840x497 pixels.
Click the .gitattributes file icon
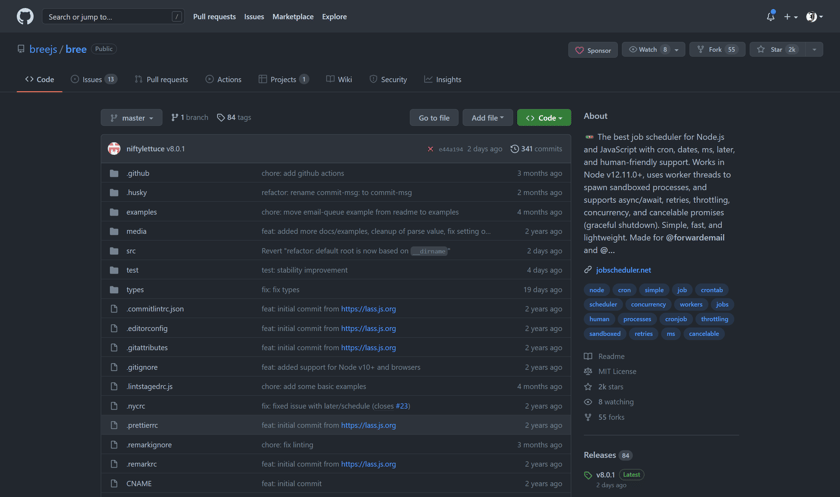point(114,348)
